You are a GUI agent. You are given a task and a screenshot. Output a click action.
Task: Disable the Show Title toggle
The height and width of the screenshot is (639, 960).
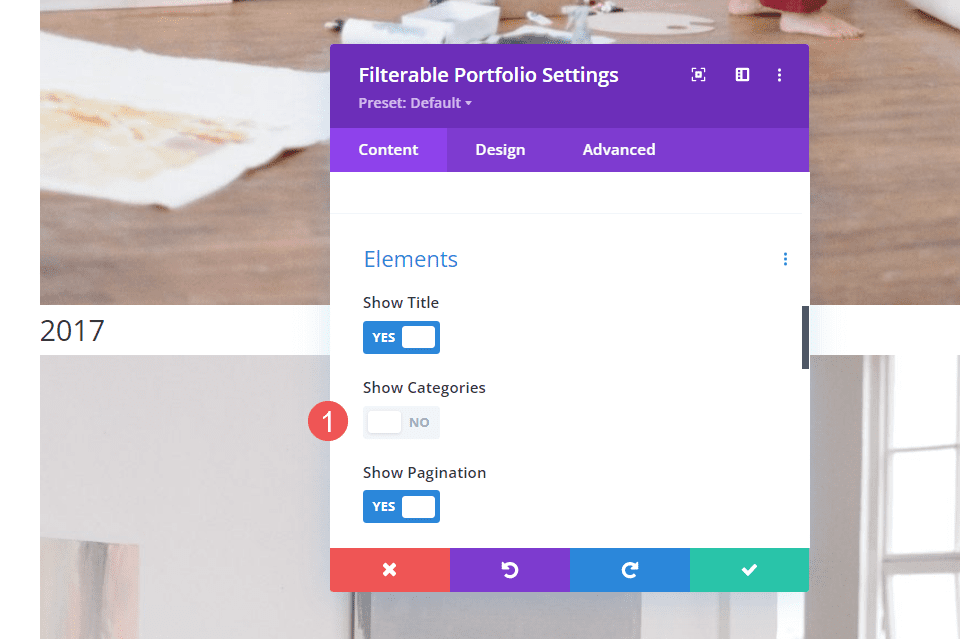point(401,337)
